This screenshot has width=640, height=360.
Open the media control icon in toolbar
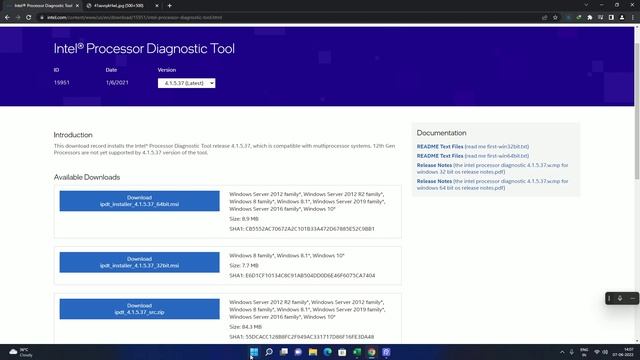click(x=600, y=18)
